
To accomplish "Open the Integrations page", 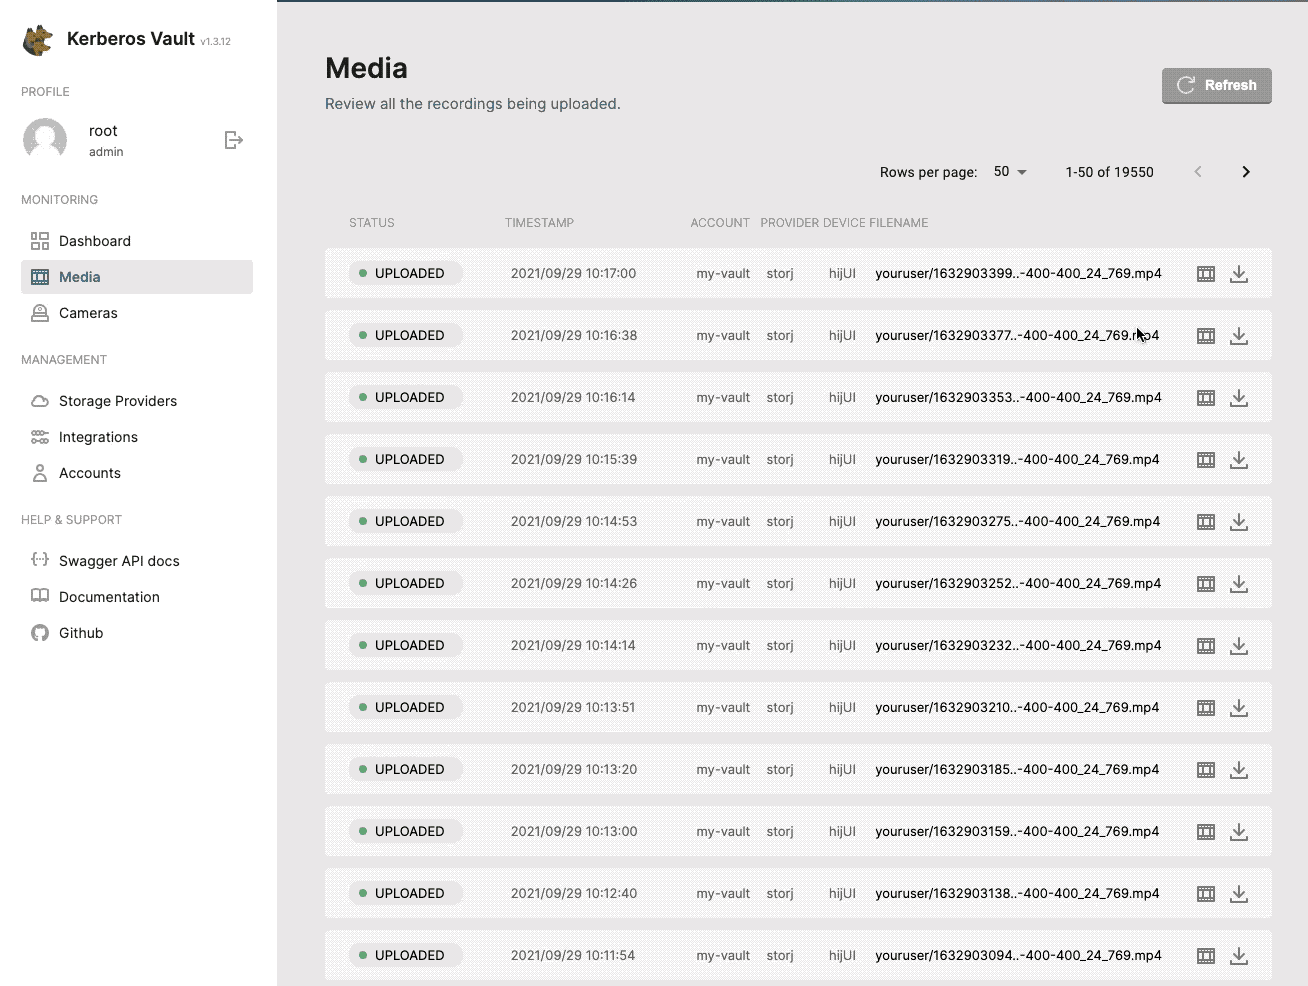I will [98, 436].
